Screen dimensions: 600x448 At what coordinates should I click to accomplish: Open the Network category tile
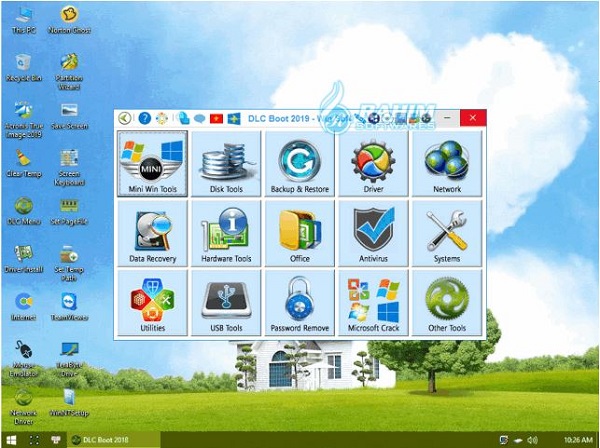point(447,164)
